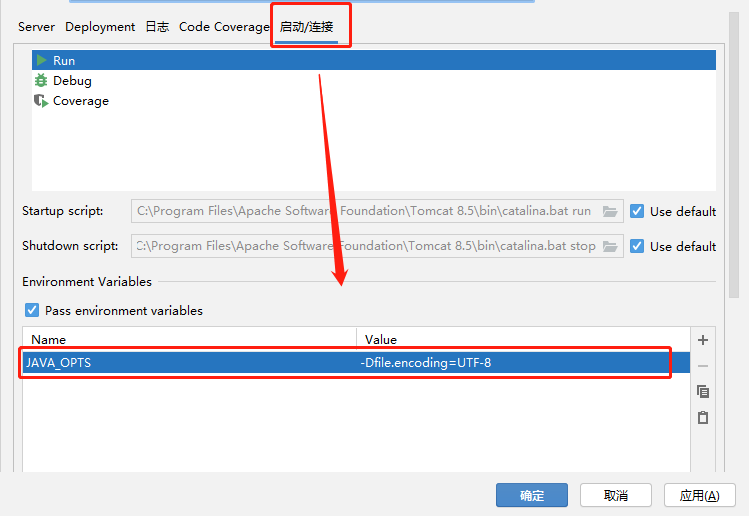
Task: Select the JAVA_OPTS name cell
Action: [x=190, y=363]
